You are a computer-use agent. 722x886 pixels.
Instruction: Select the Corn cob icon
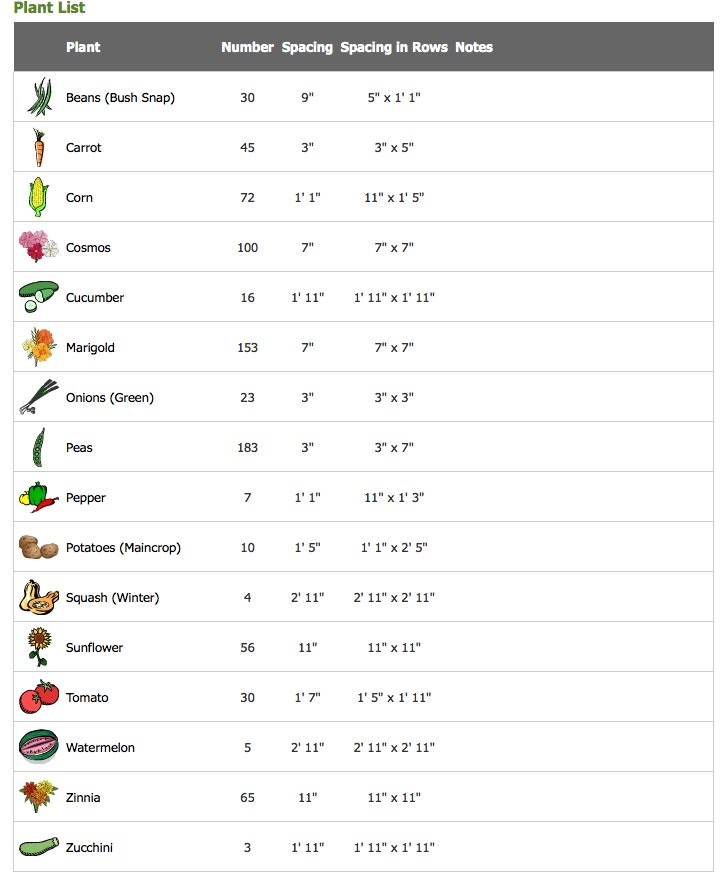point(38,197)
